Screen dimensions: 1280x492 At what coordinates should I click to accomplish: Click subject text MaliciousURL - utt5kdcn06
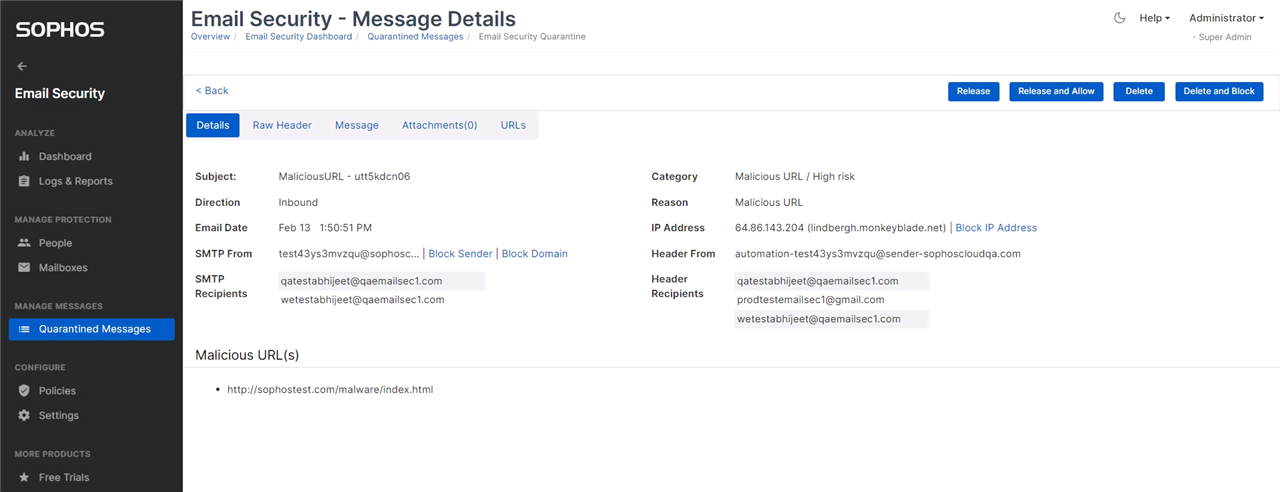344,177
